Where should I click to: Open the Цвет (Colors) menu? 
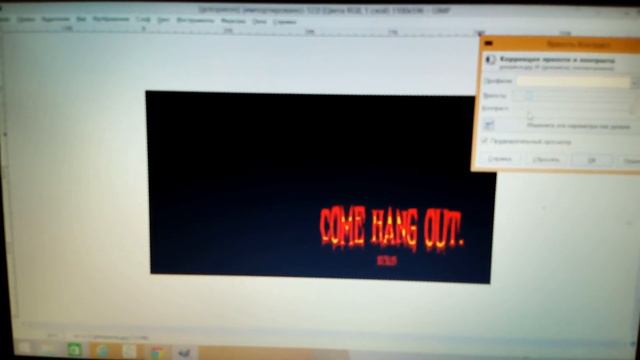pyautogui.click(x=163, y=20)
